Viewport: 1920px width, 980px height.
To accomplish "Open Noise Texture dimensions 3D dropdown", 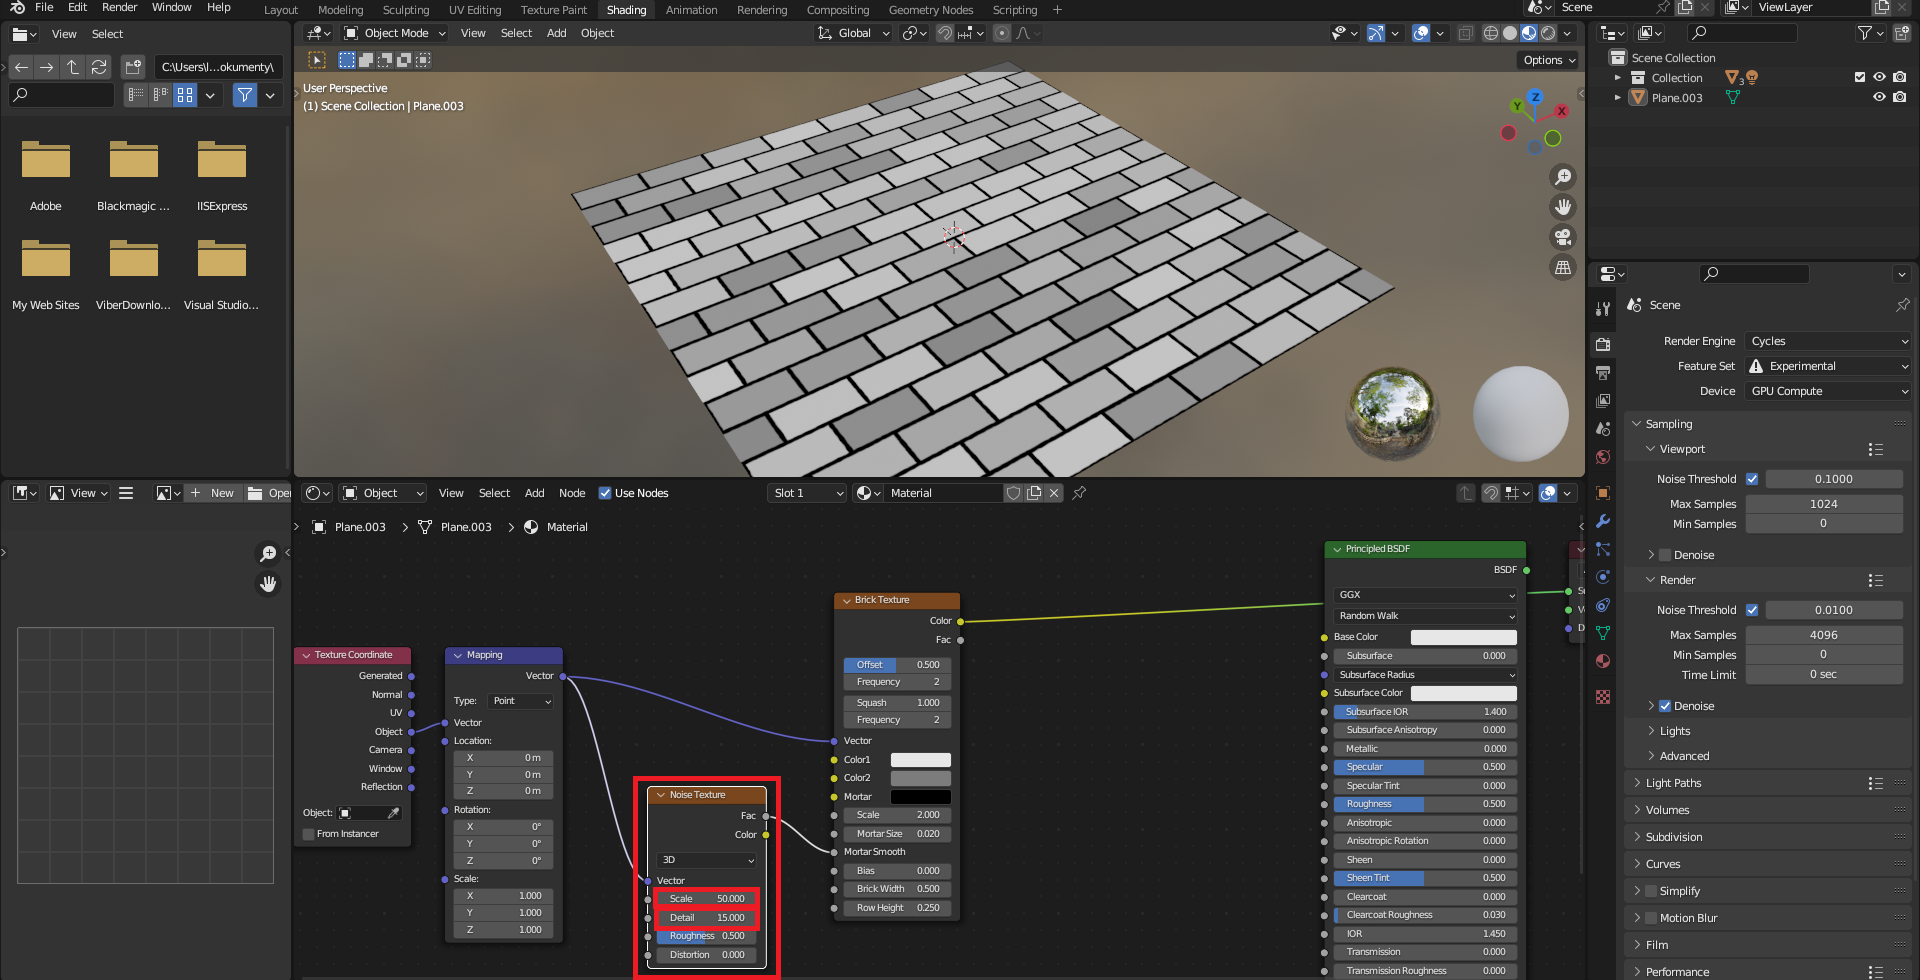I will [707, 860].
